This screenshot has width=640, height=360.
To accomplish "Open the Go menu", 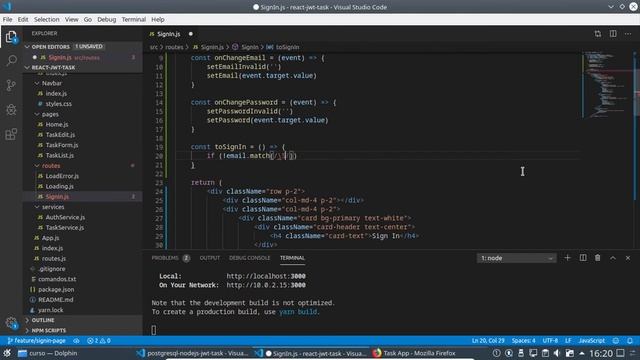I will pos(88,19).
